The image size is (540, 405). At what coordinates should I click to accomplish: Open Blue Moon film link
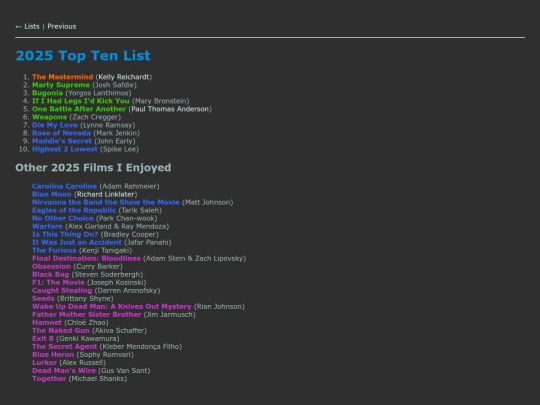tap(52, 194)
